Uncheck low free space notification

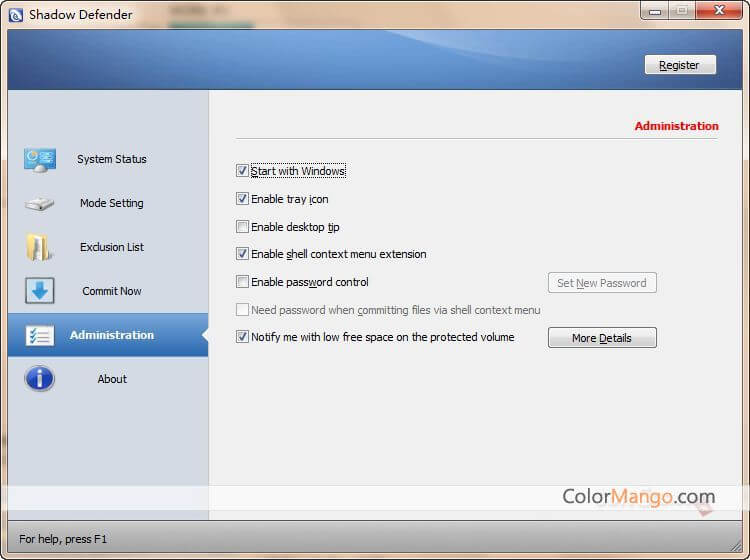tap(242, 337)
